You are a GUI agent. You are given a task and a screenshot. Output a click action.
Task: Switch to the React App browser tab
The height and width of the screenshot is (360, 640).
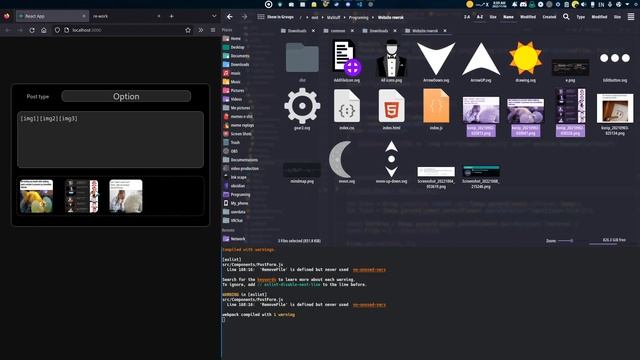point(52,16)
